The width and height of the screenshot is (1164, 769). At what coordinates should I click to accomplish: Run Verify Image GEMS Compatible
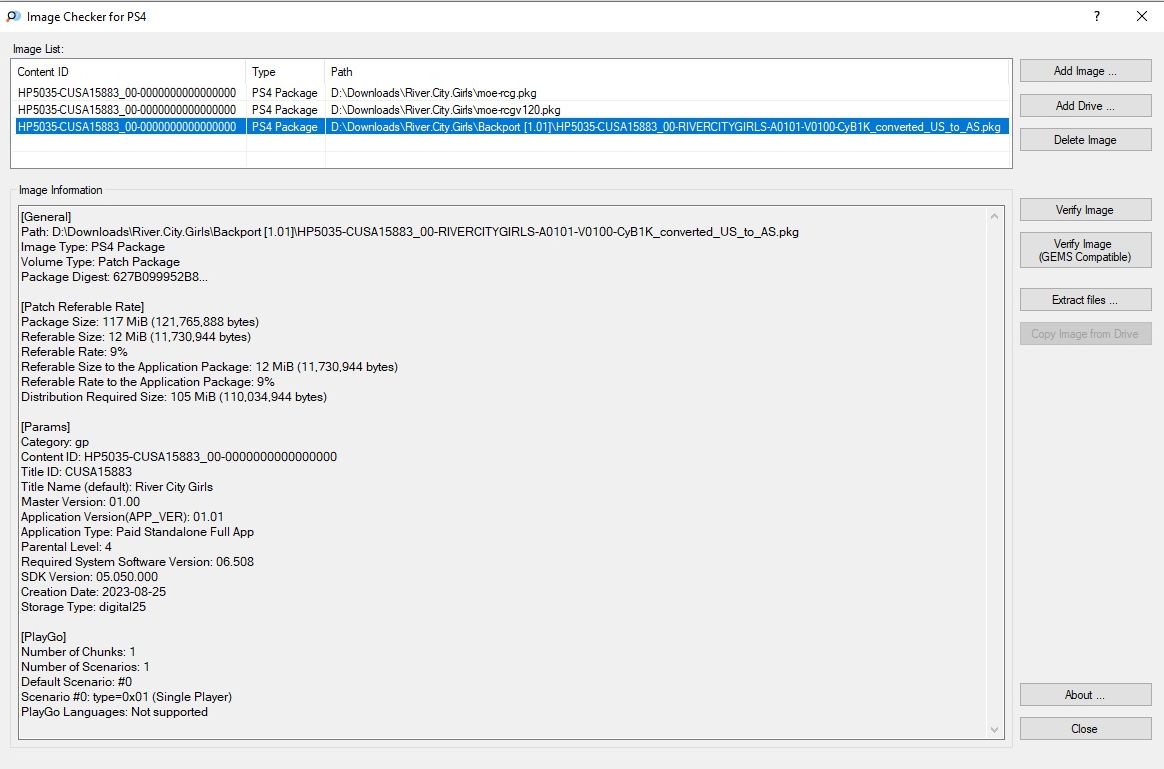tap(1085, 250)
